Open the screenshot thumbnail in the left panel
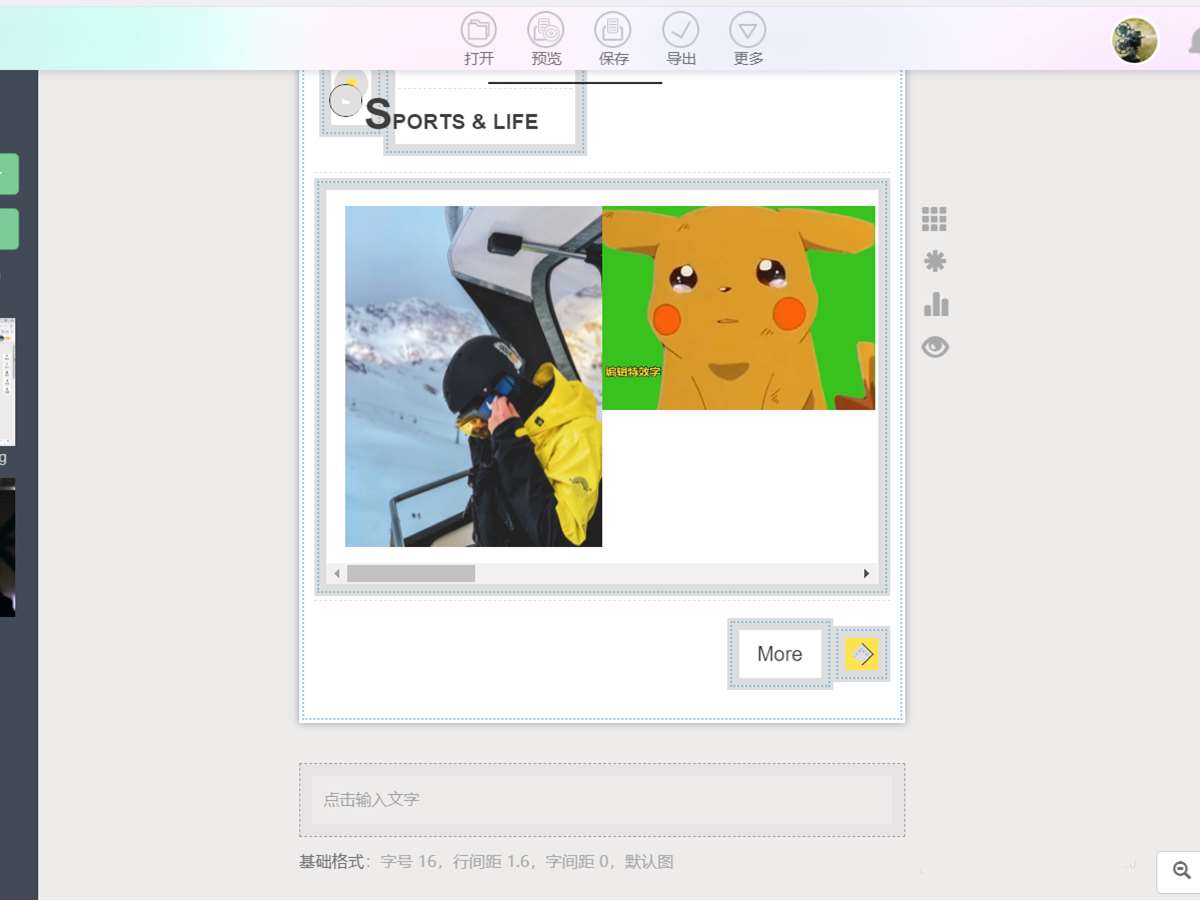This screenshot has height=900, width=1200. (7, 382)
